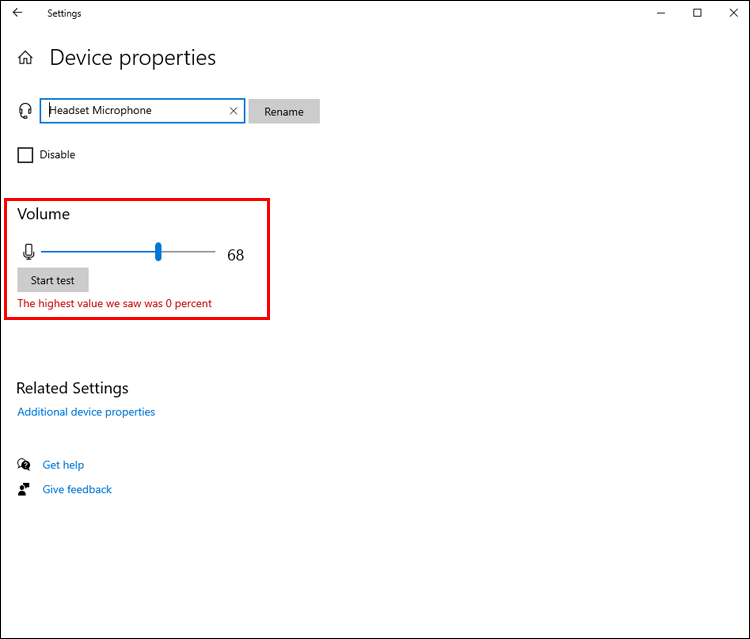Viewport: 750px width, 639px height.
Task: Click the volume slider handle
Action: [158, 252]
